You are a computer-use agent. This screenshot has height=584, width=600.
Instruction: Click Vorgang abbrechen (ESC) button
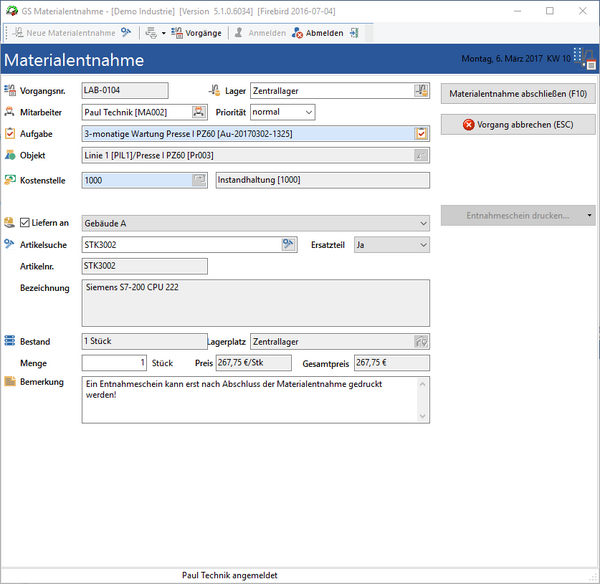tap(517, 124)
